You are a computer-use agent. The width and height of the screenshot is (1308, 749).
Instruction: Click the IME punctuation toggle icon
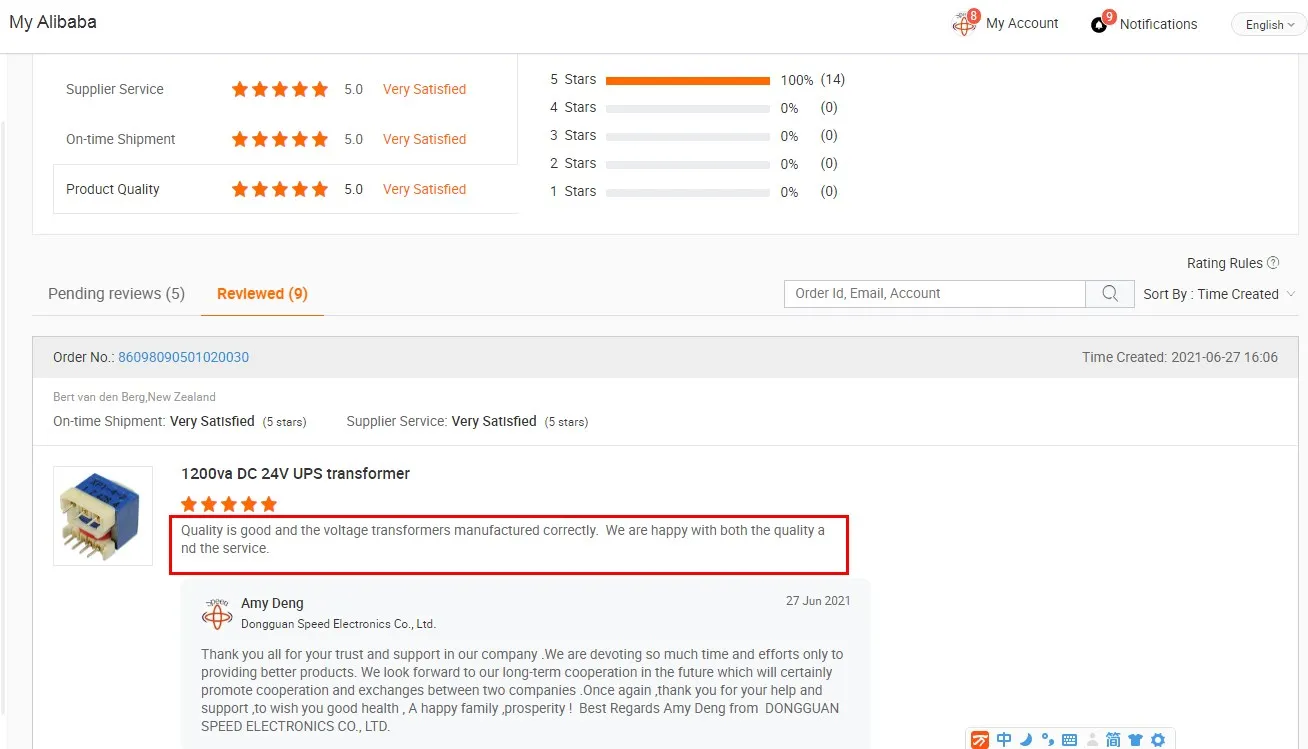[x=1047, y=740]
